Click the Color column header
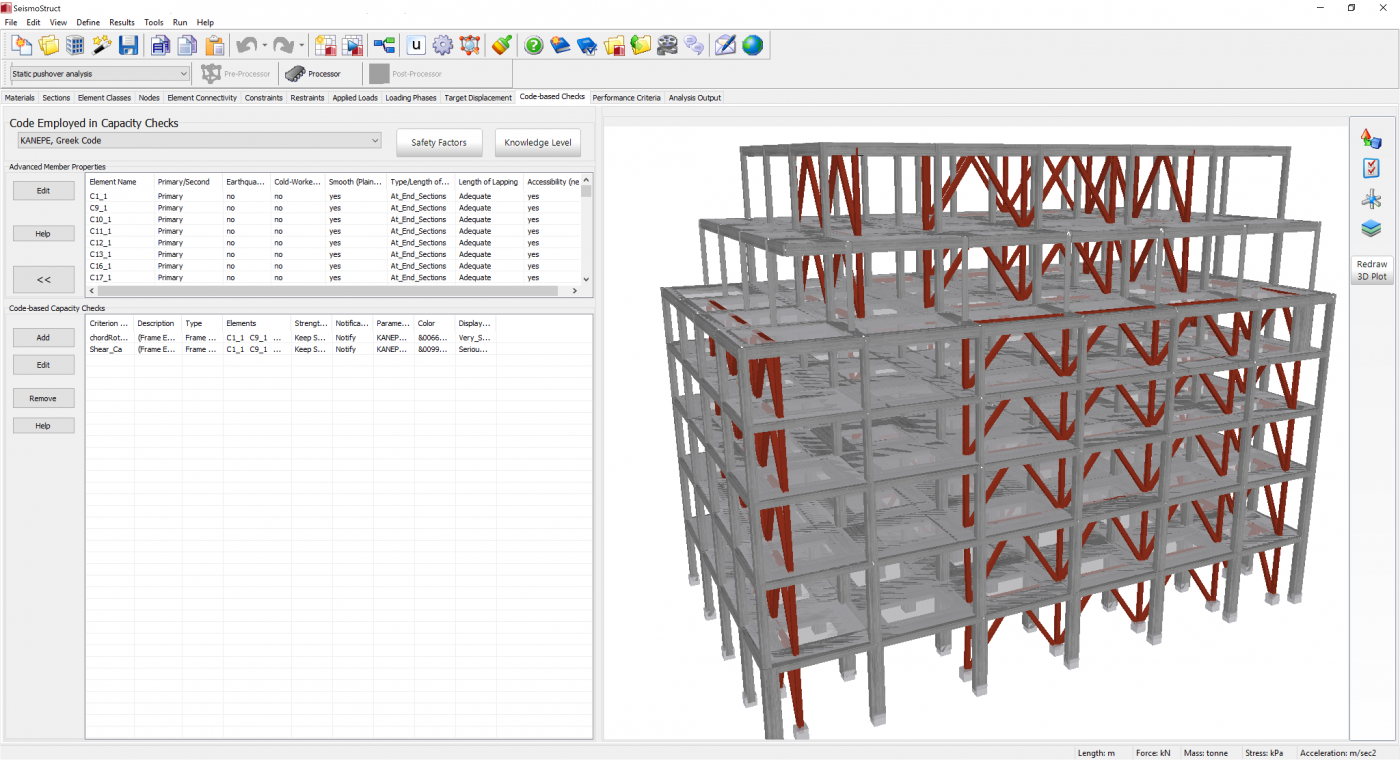Screen dimensions: 1400x760 point(435,324)
